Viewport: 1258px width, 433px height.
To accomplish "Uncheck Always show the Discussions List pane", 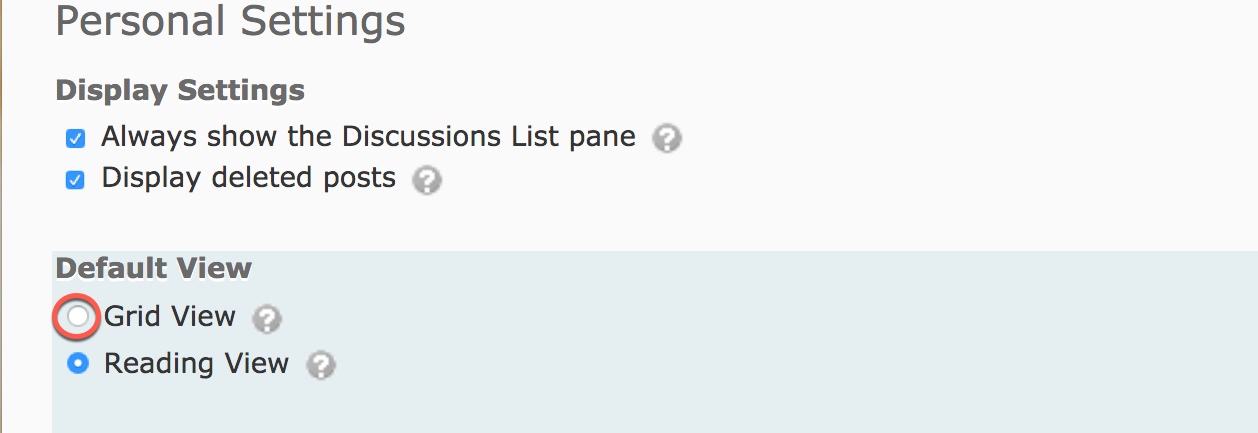I will (x=75, y=138).
